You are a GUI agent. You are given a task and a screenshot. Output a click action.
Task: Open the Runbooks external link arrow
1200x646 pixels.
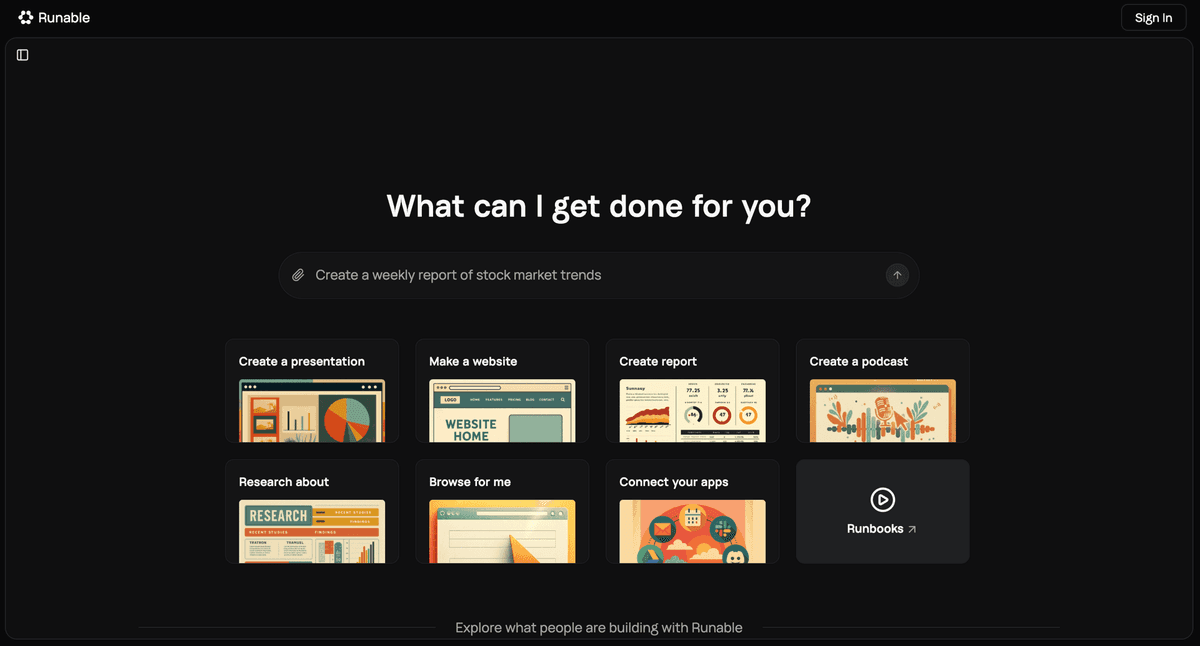[x=912, y=529]
